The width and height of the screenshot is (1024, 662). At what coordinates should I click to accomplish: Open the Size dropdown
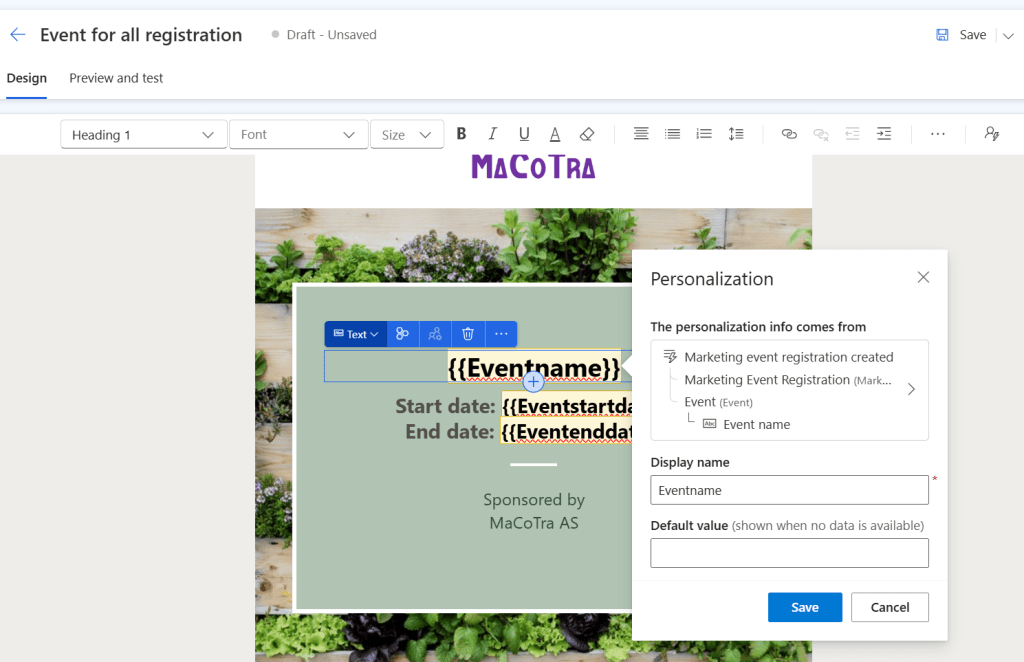click(x=406, y=135)
